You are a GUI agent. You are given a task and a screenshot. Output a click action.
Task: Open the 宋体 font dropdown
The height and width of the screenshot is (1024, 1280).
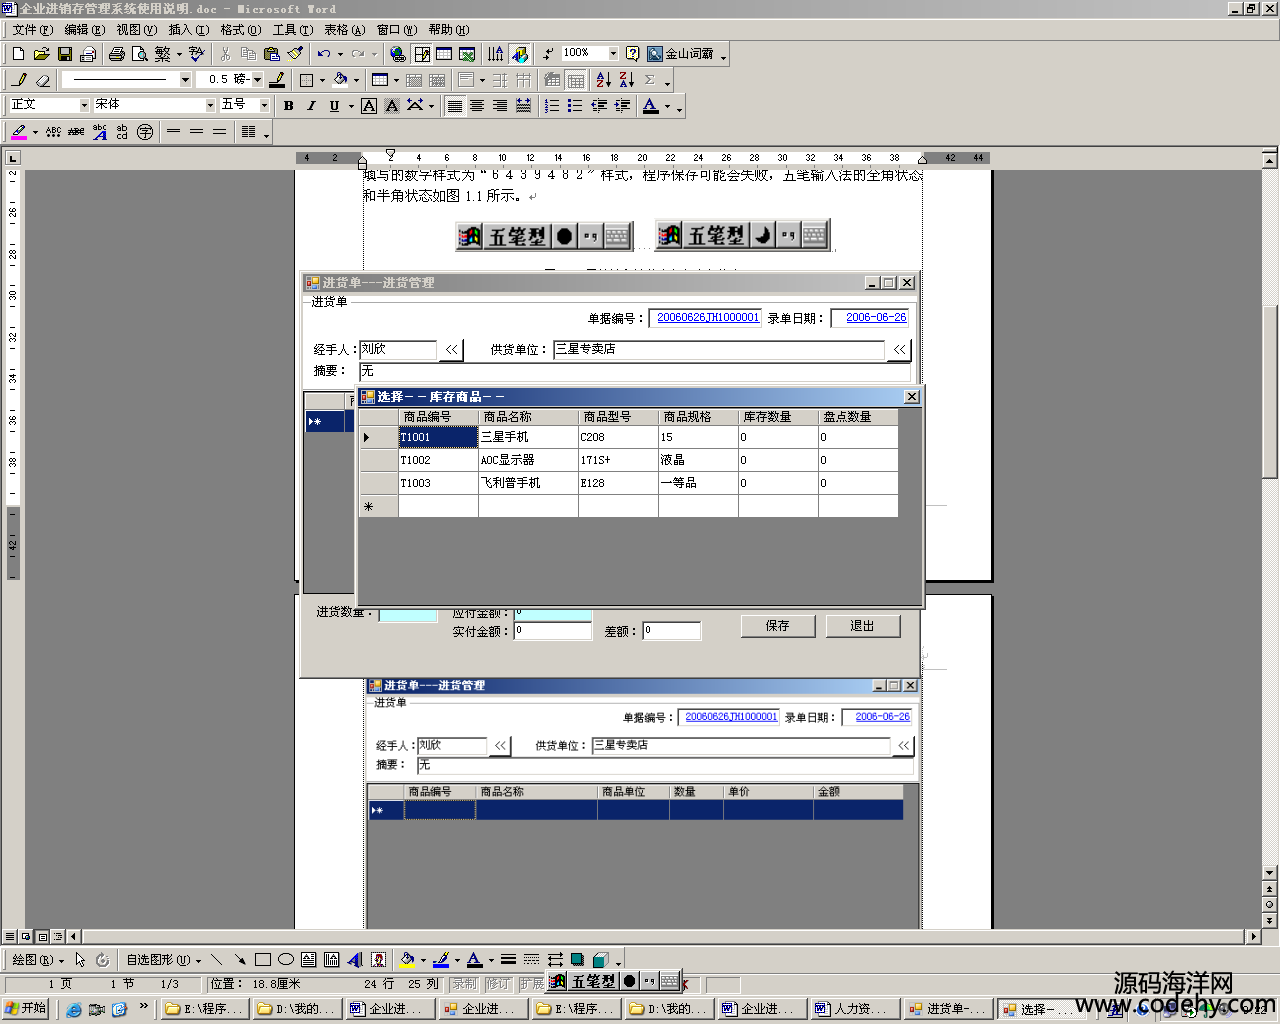tap(210, 105)
